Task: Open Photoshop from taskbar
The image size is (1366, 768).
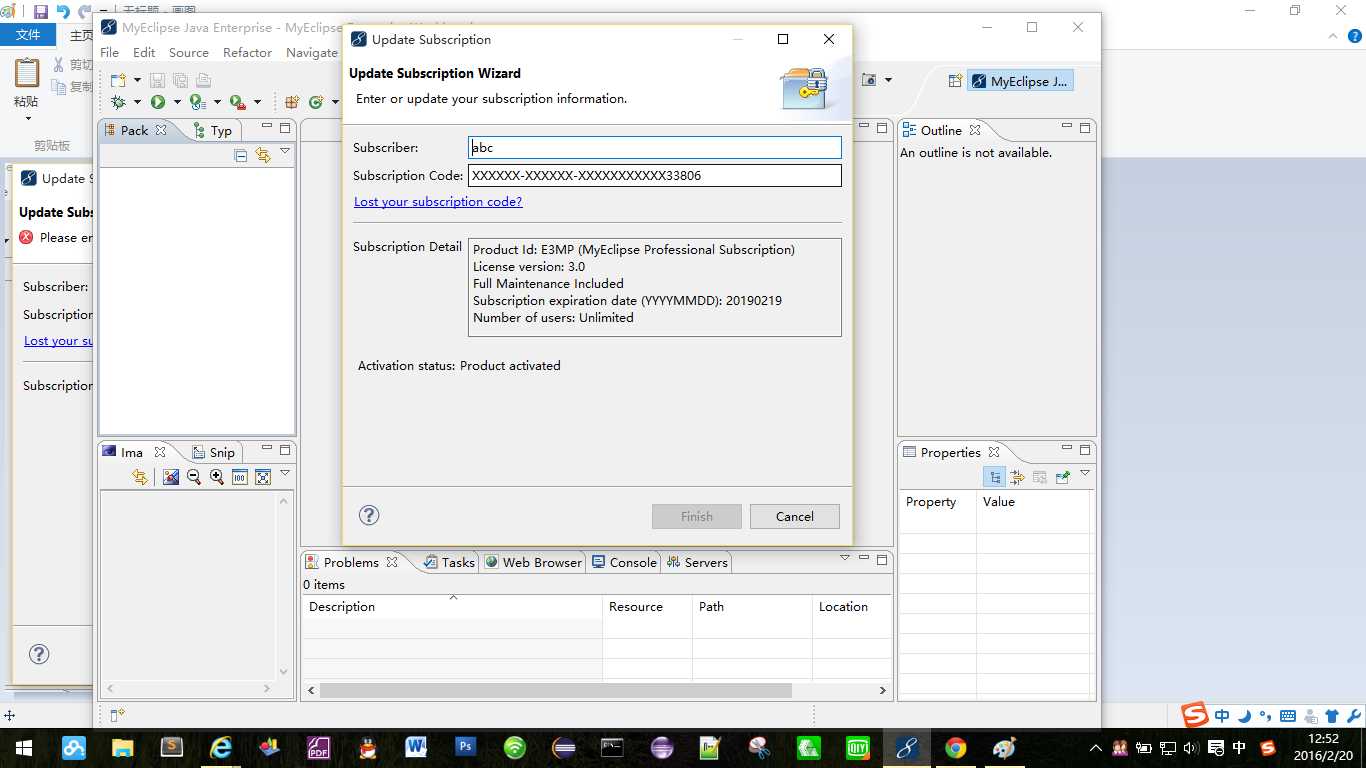Action: click(466, 747)
